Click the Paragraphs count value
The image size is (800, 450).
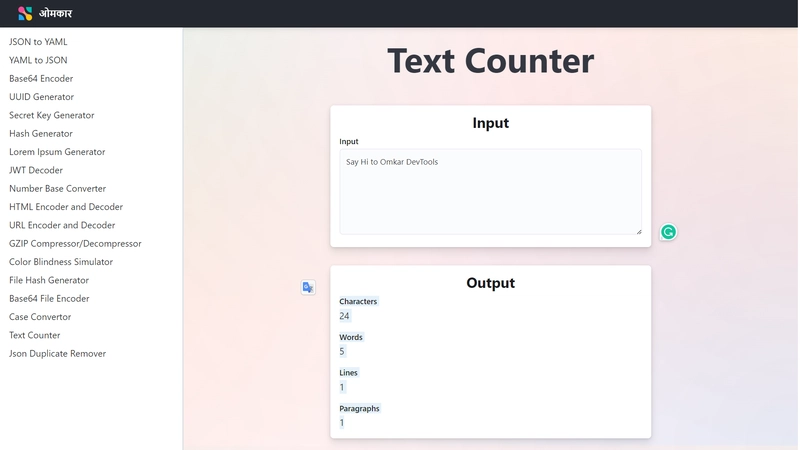point(342,422)
